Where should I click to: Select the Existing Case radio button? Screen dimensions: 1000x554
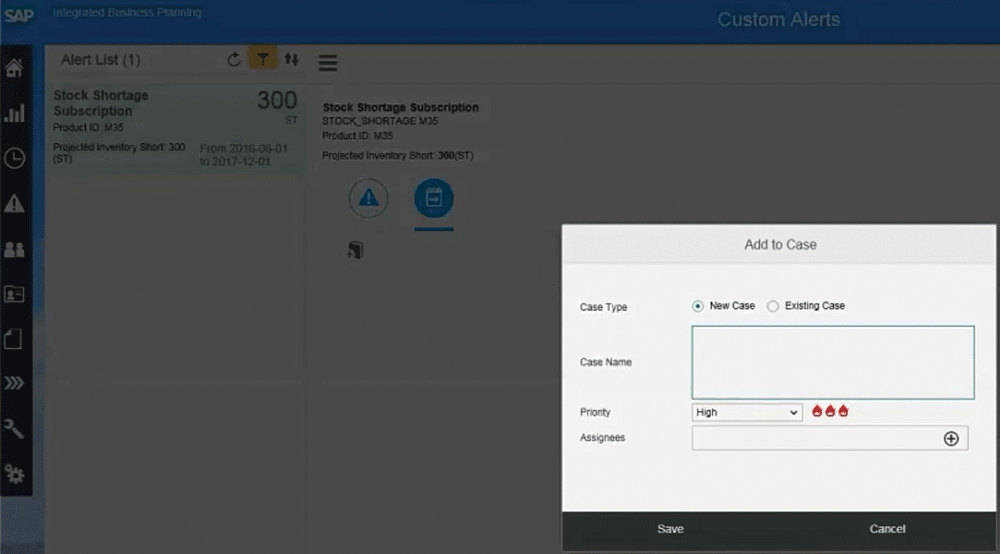773,306
